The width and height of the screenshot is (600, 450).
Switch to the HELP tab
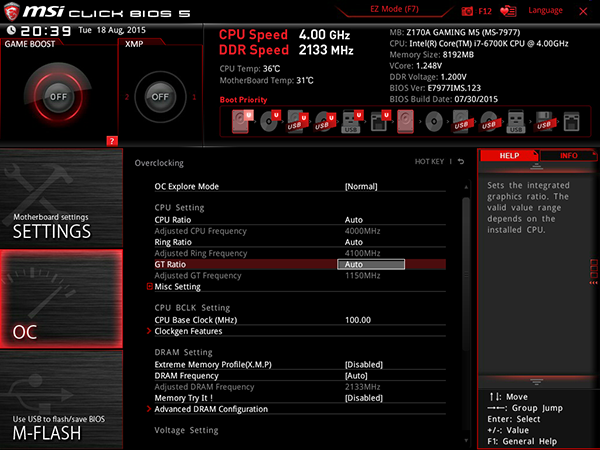point(509,156)
